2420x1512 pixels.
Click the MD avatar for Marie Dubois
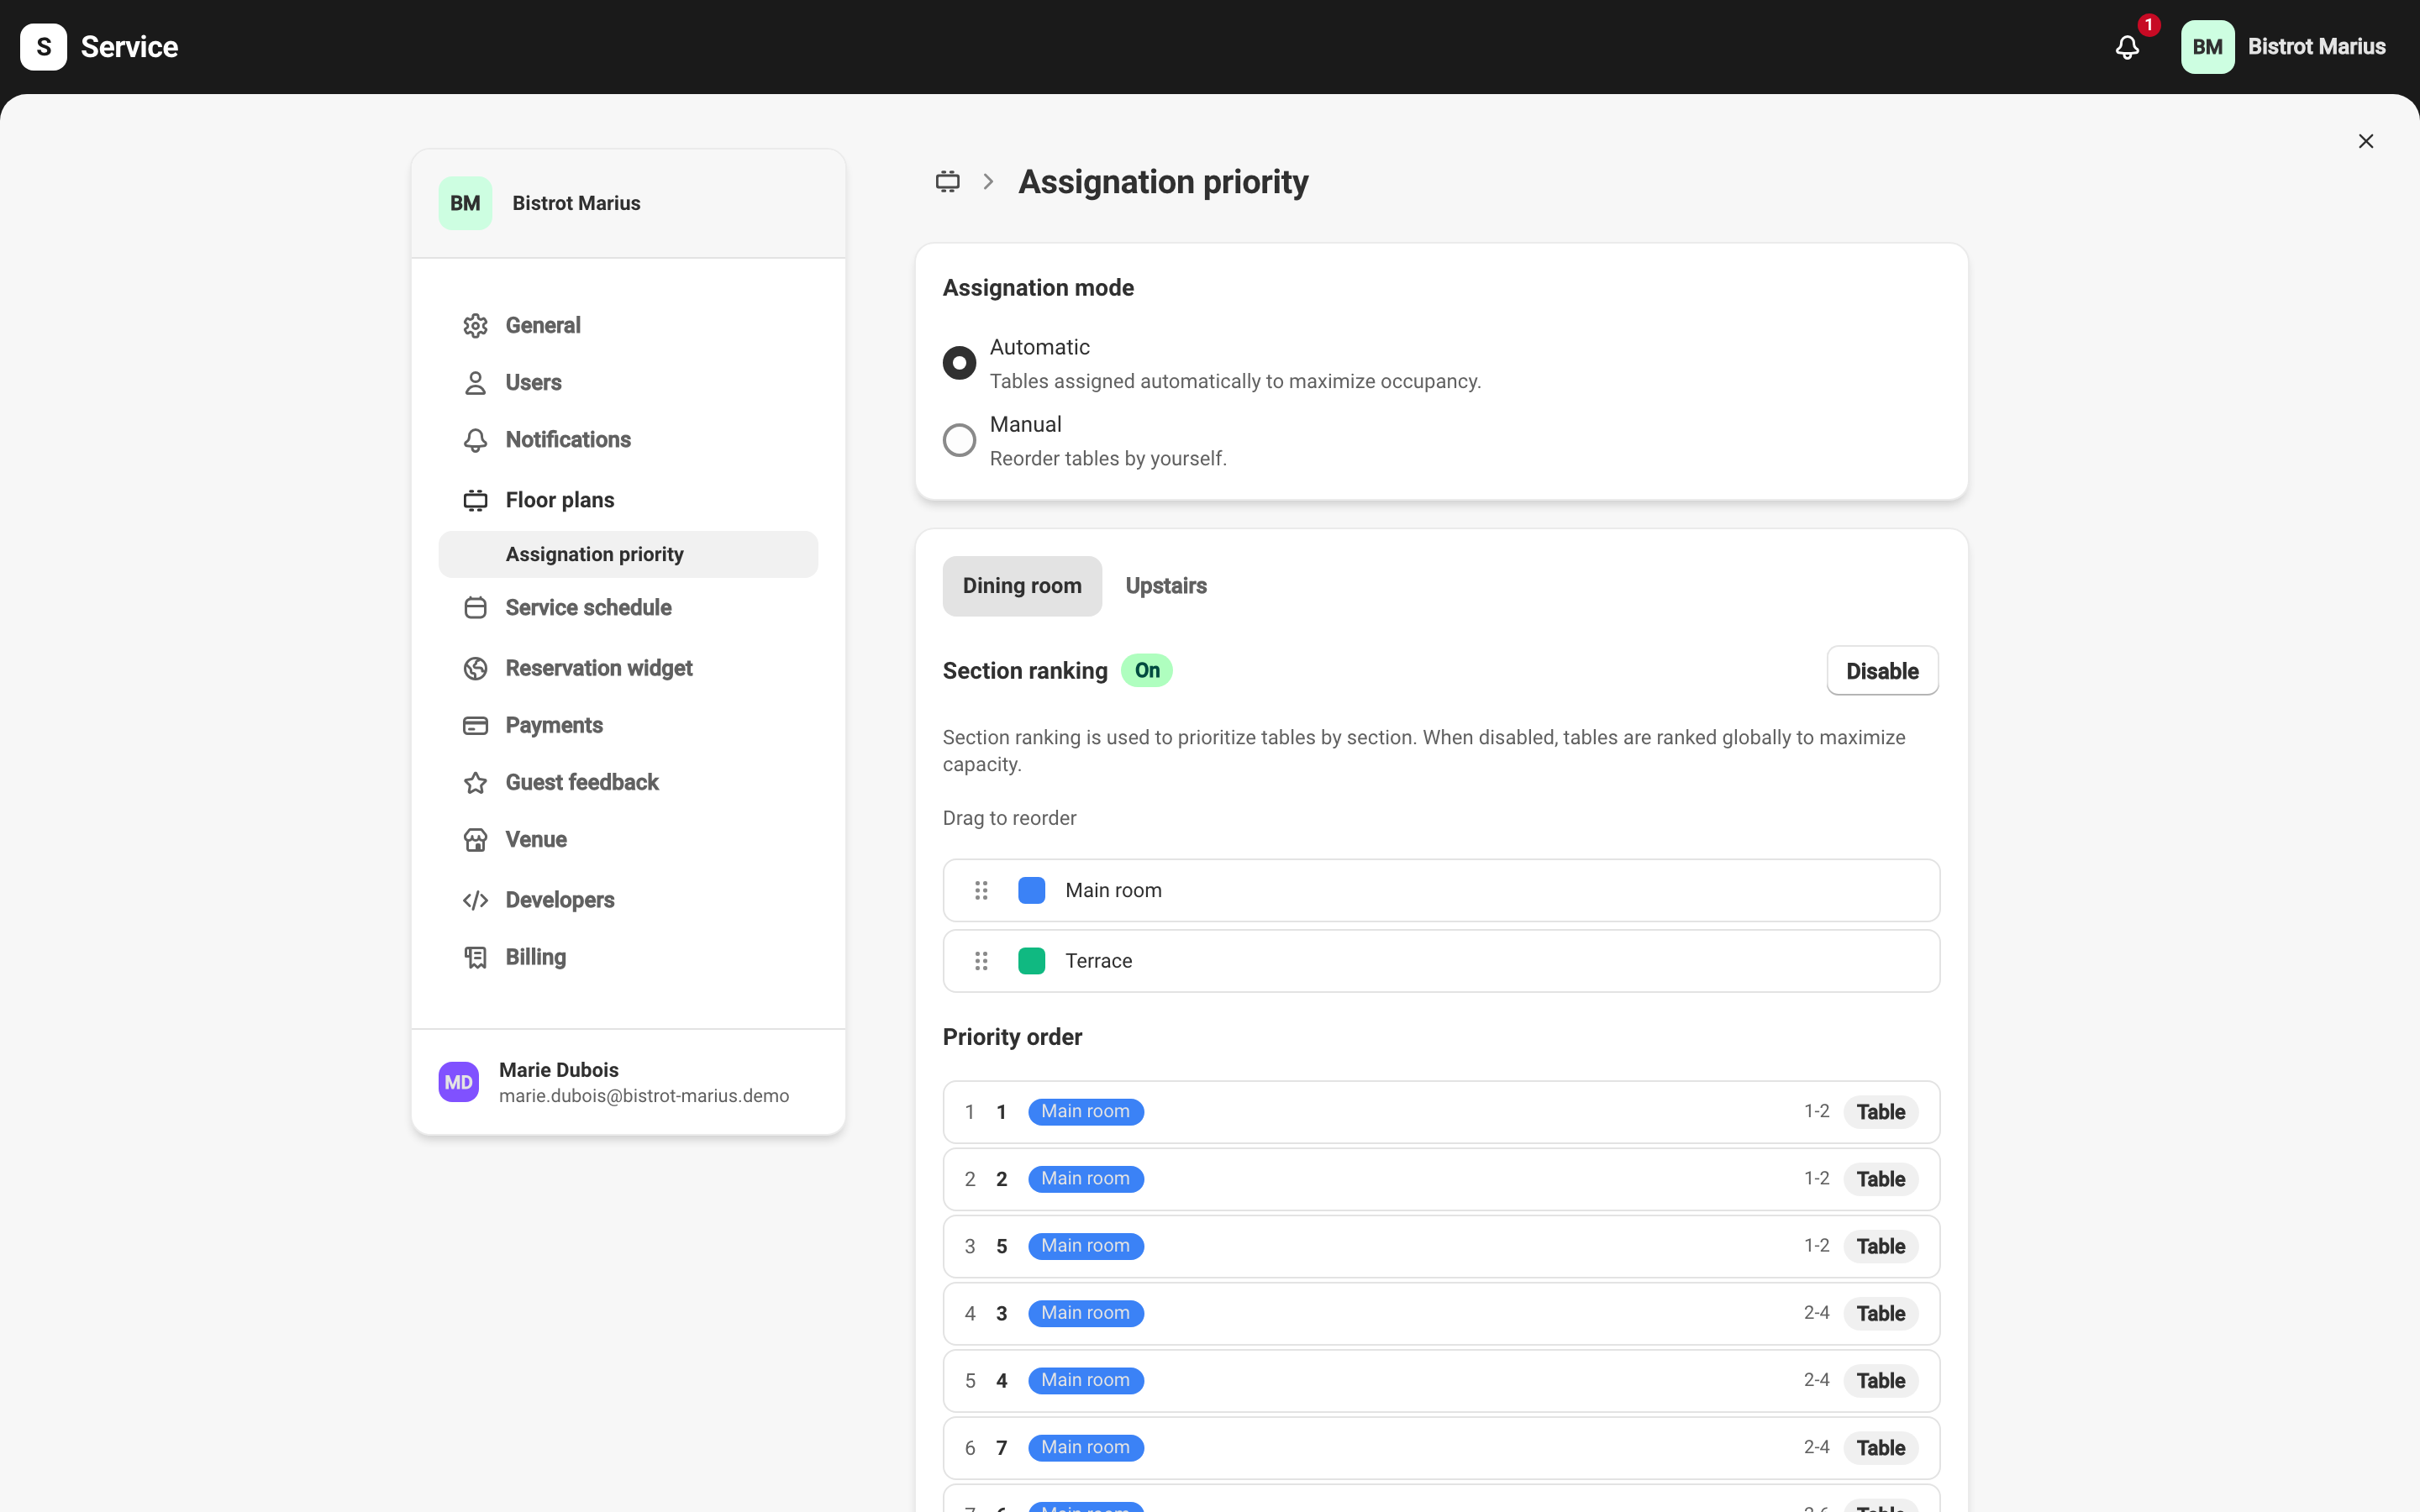pyautogui.click(x=458, y=1082)
